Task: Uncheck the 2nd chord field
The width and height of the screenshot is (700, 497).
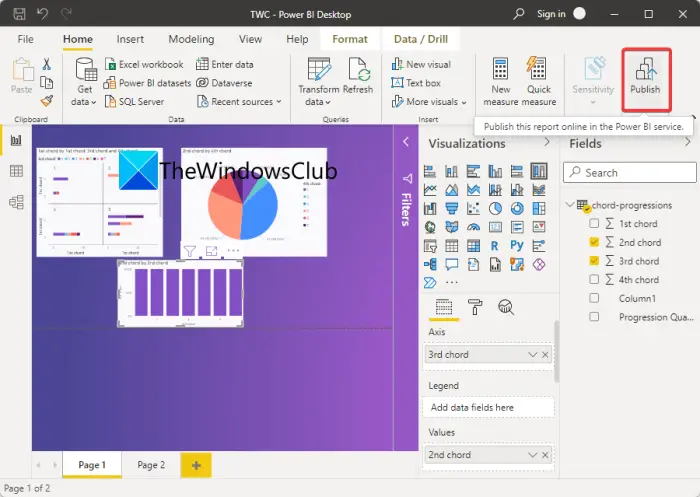Action: point(594,242)
